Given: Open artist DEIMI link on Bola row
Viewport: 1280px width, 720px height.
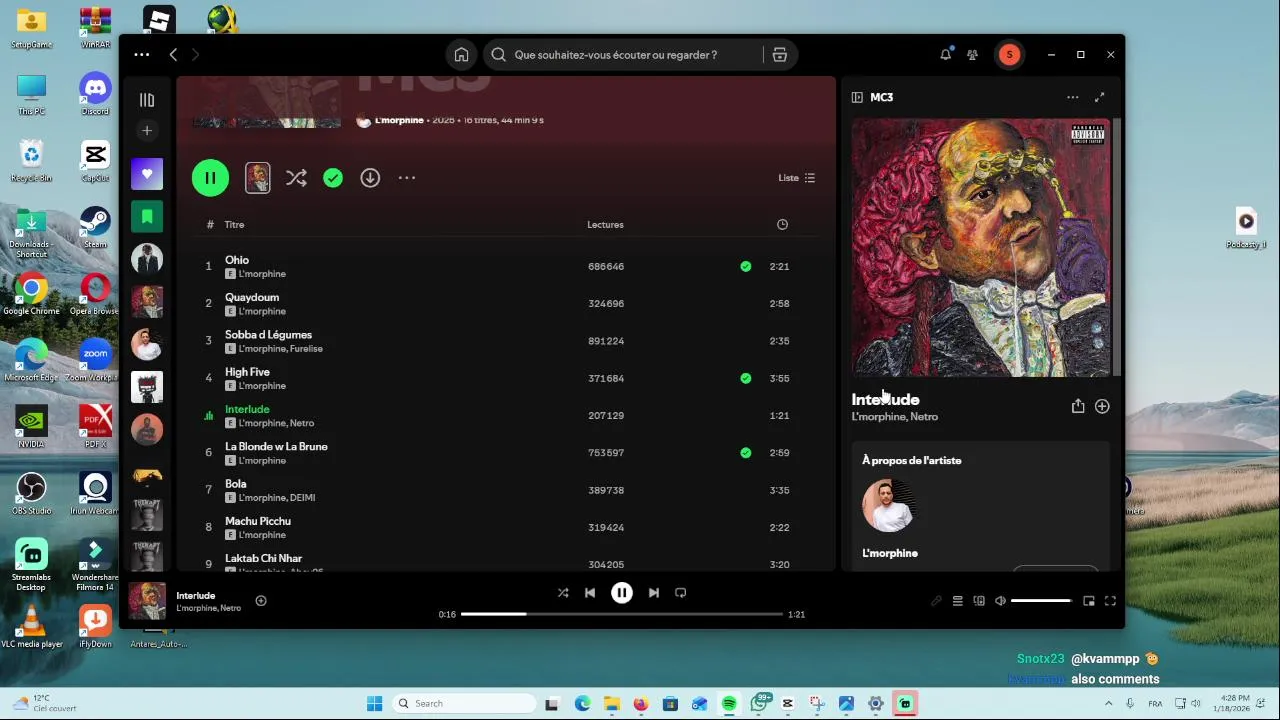Looking at the screenshot, I should (302, 498).
